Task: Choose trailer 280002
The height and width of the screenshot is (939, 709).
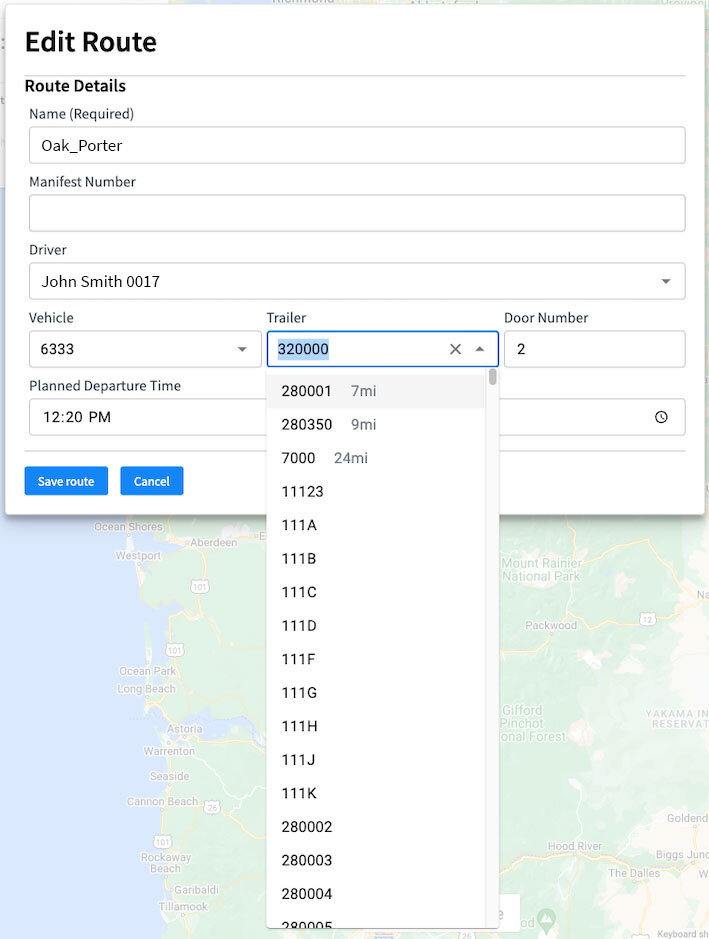Action: pyautogui.click(x=376, y=827)
